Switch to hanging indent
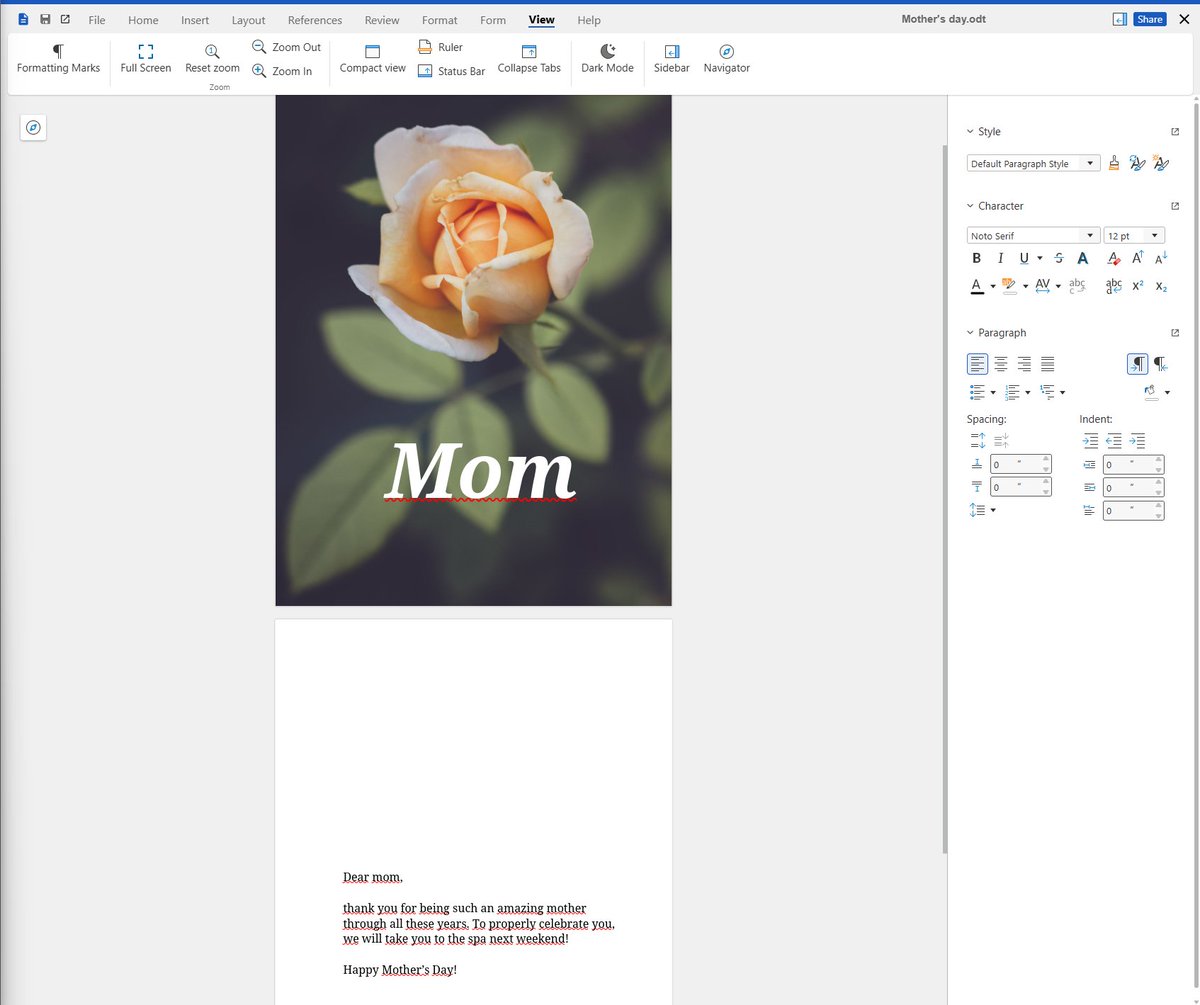 pos(1138,440)
